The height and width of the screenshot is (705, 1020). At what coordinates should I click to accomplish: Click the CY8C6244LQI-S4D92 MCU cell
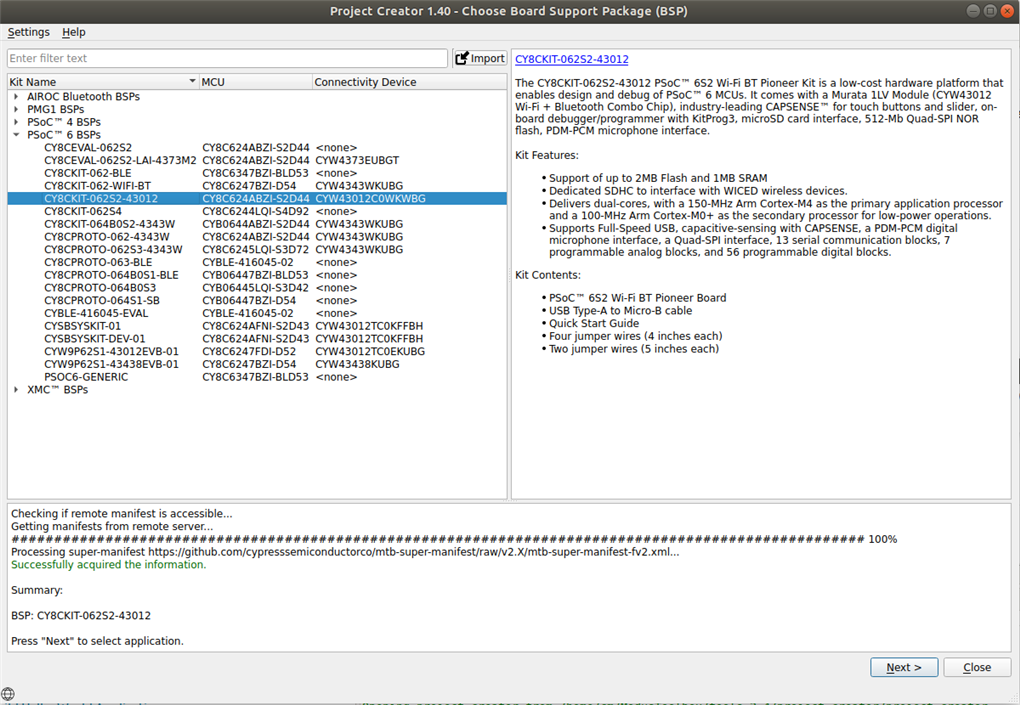click(256, 211)
